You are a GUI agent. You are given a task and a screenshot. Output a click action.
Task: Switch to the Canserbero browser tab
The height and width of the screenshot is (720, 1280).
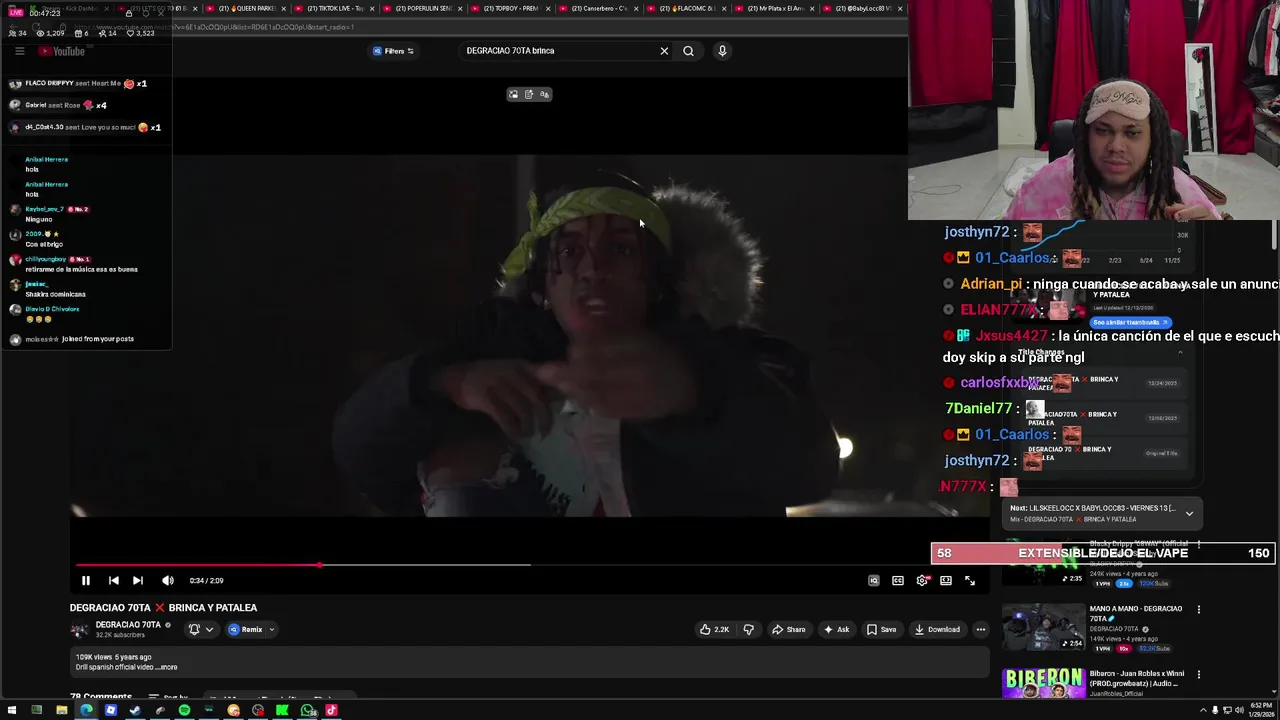(598, 8)
